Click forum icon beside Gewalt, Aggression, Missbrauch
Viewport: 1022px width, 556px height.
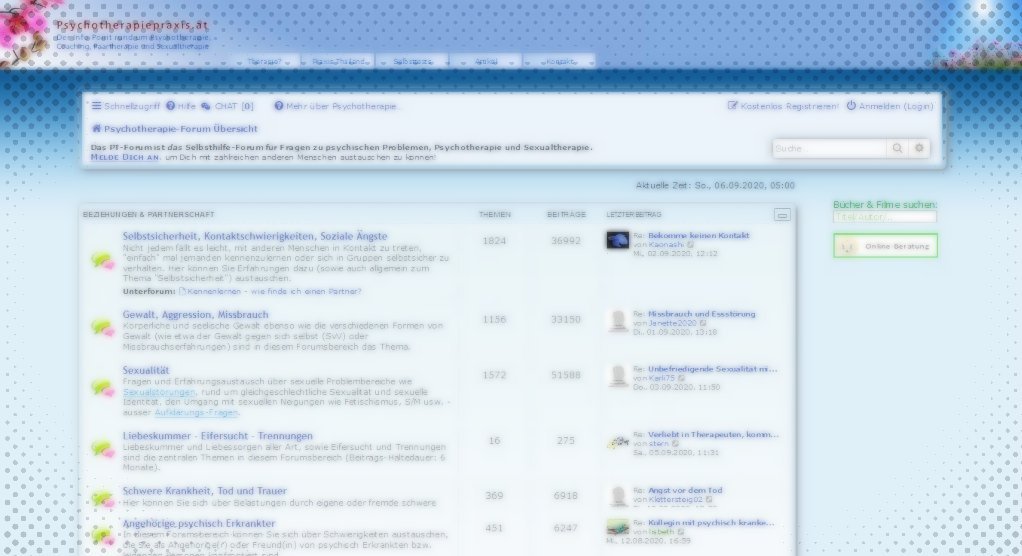102,326
